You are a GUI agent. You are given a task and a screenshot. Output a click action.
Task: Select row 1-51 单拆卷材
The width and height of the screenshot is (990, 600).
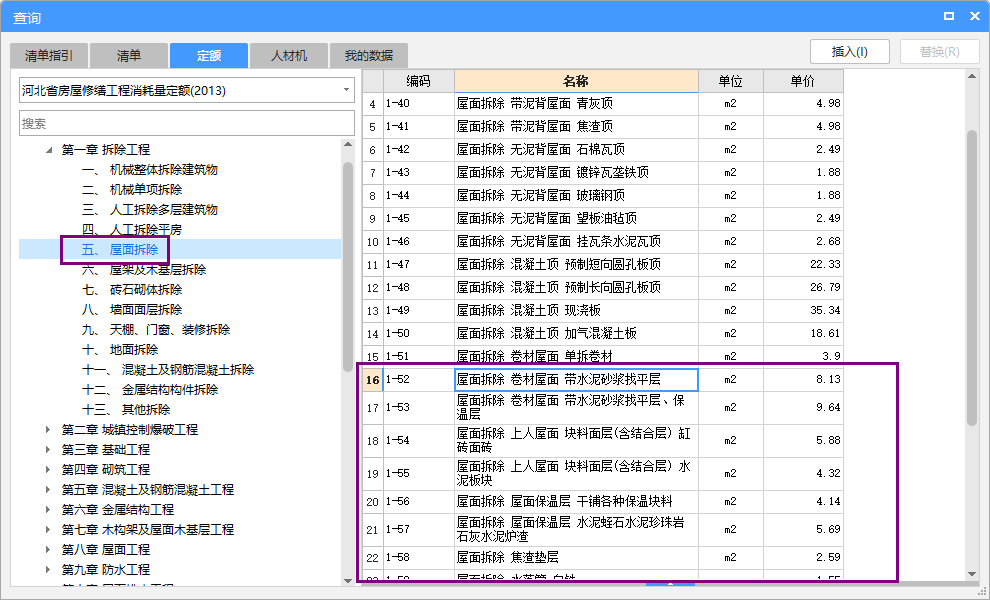(603, 356)
